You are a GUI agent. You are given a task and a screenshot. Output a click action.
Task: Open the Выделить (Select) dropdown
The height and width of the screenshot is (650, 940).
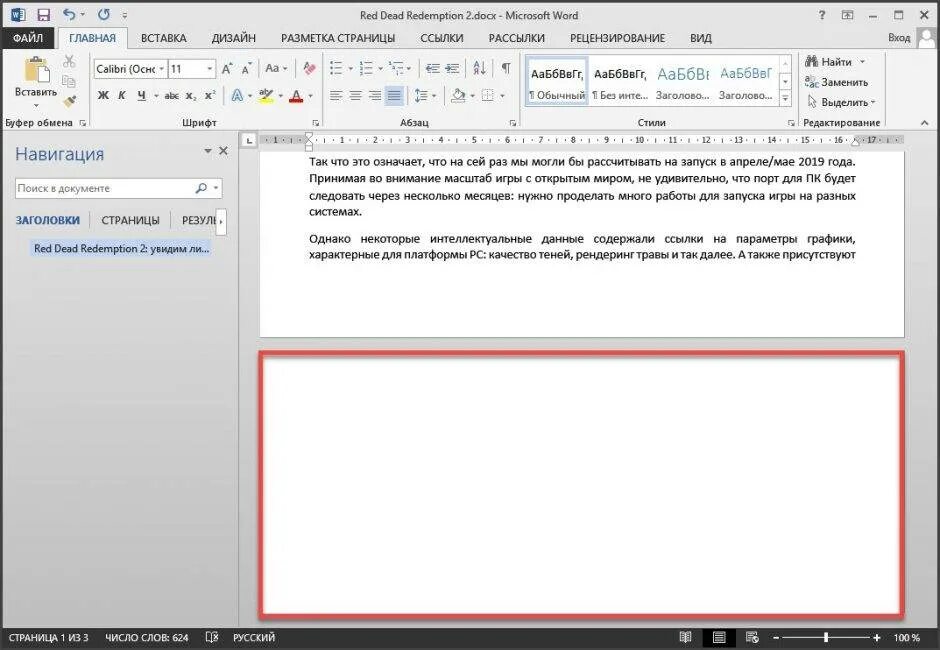(841, 103)
